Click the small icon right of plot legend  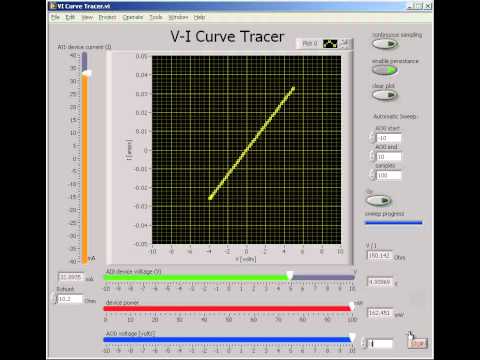click(345, 43)
